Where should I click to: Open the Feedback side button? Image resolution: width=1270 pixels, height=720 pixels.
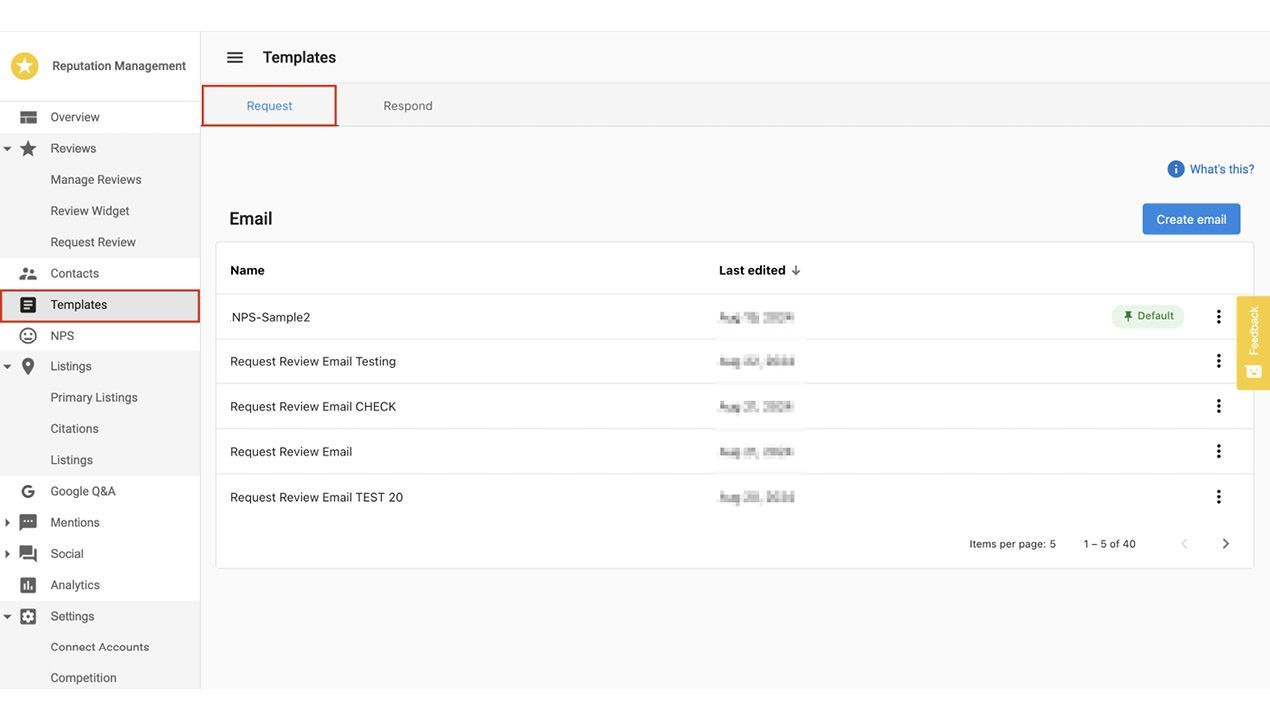click(1253, 342)
